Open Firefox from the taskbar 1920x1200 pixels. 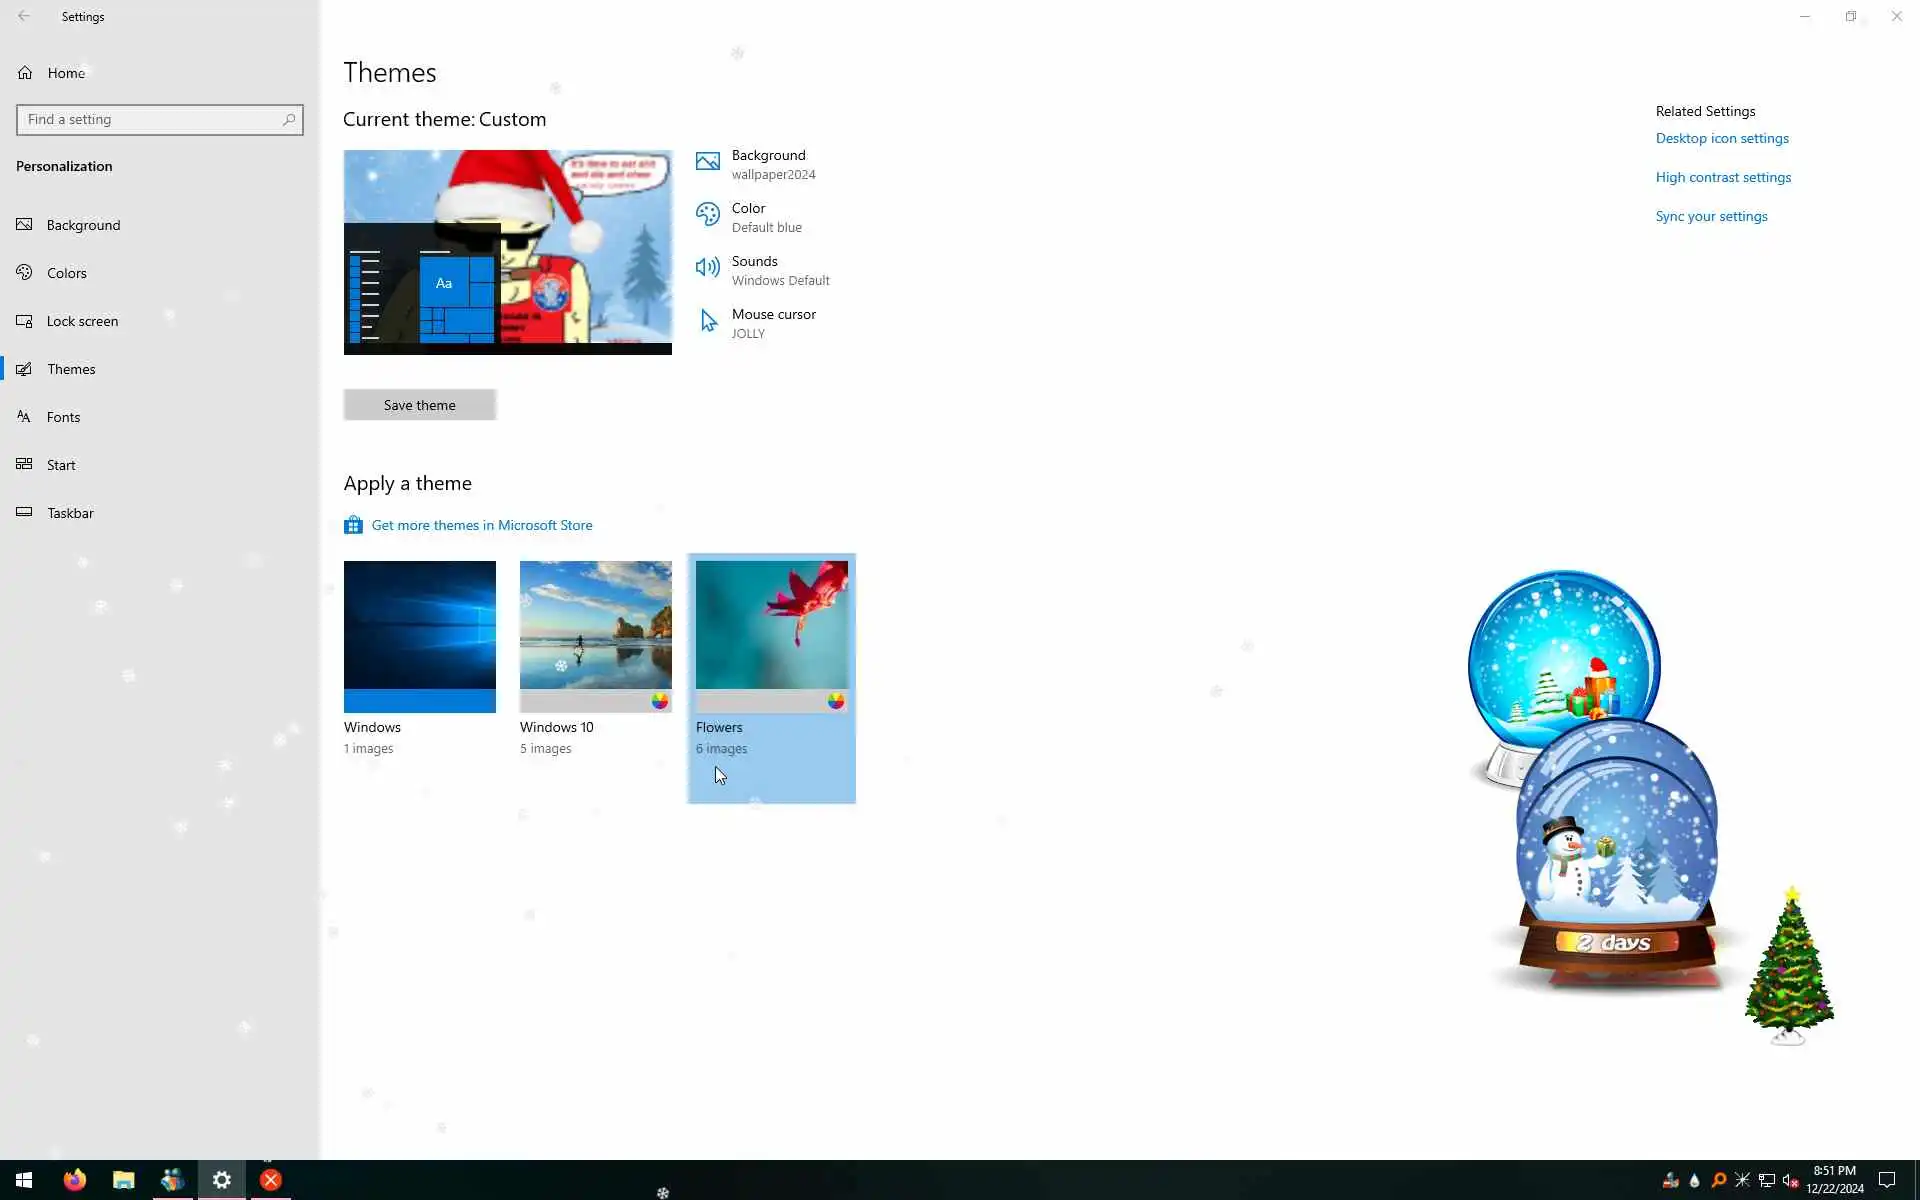click(x=75, y=1180)
